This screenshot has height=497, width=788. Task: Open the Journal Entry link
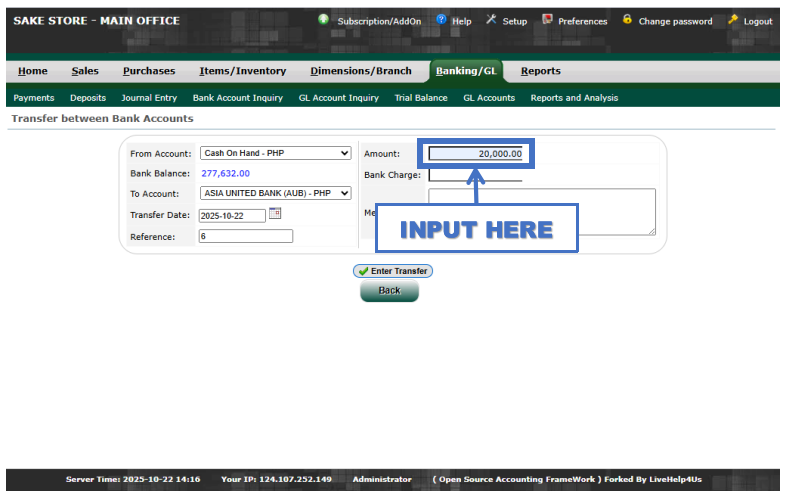click(149, 98)
